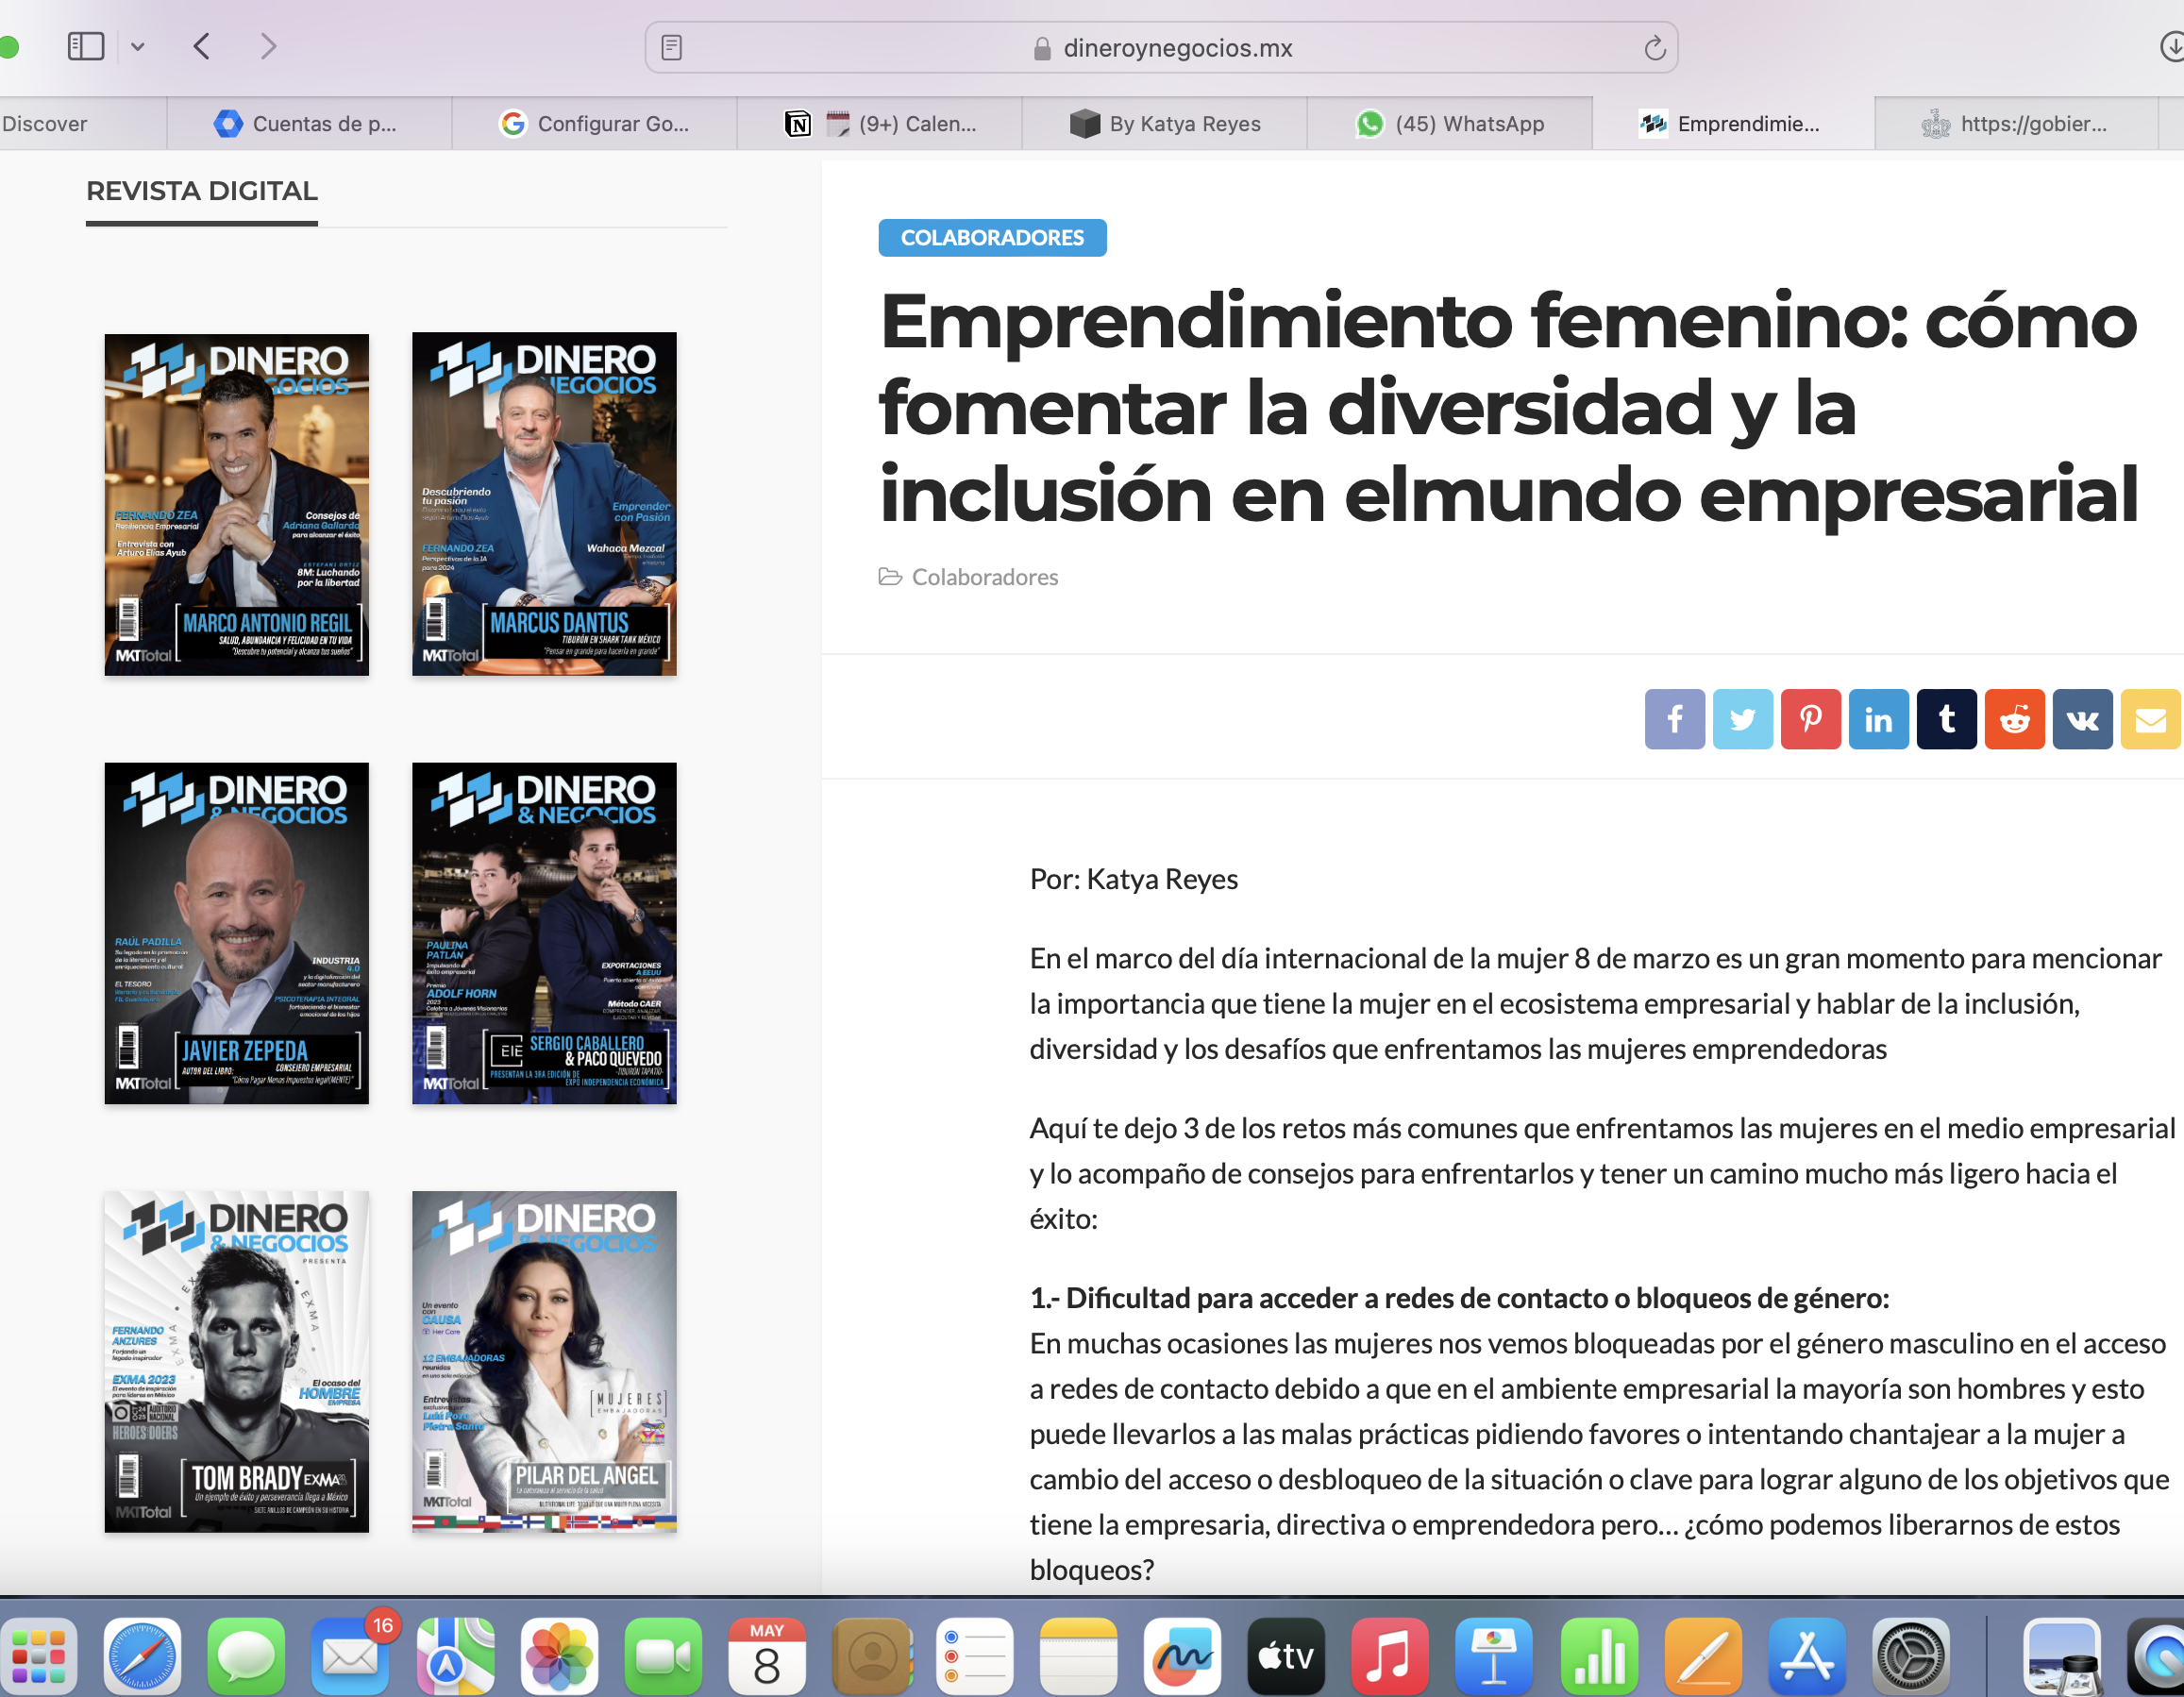Click the blue COLABORADORES category badge

[x=992, y=238]
